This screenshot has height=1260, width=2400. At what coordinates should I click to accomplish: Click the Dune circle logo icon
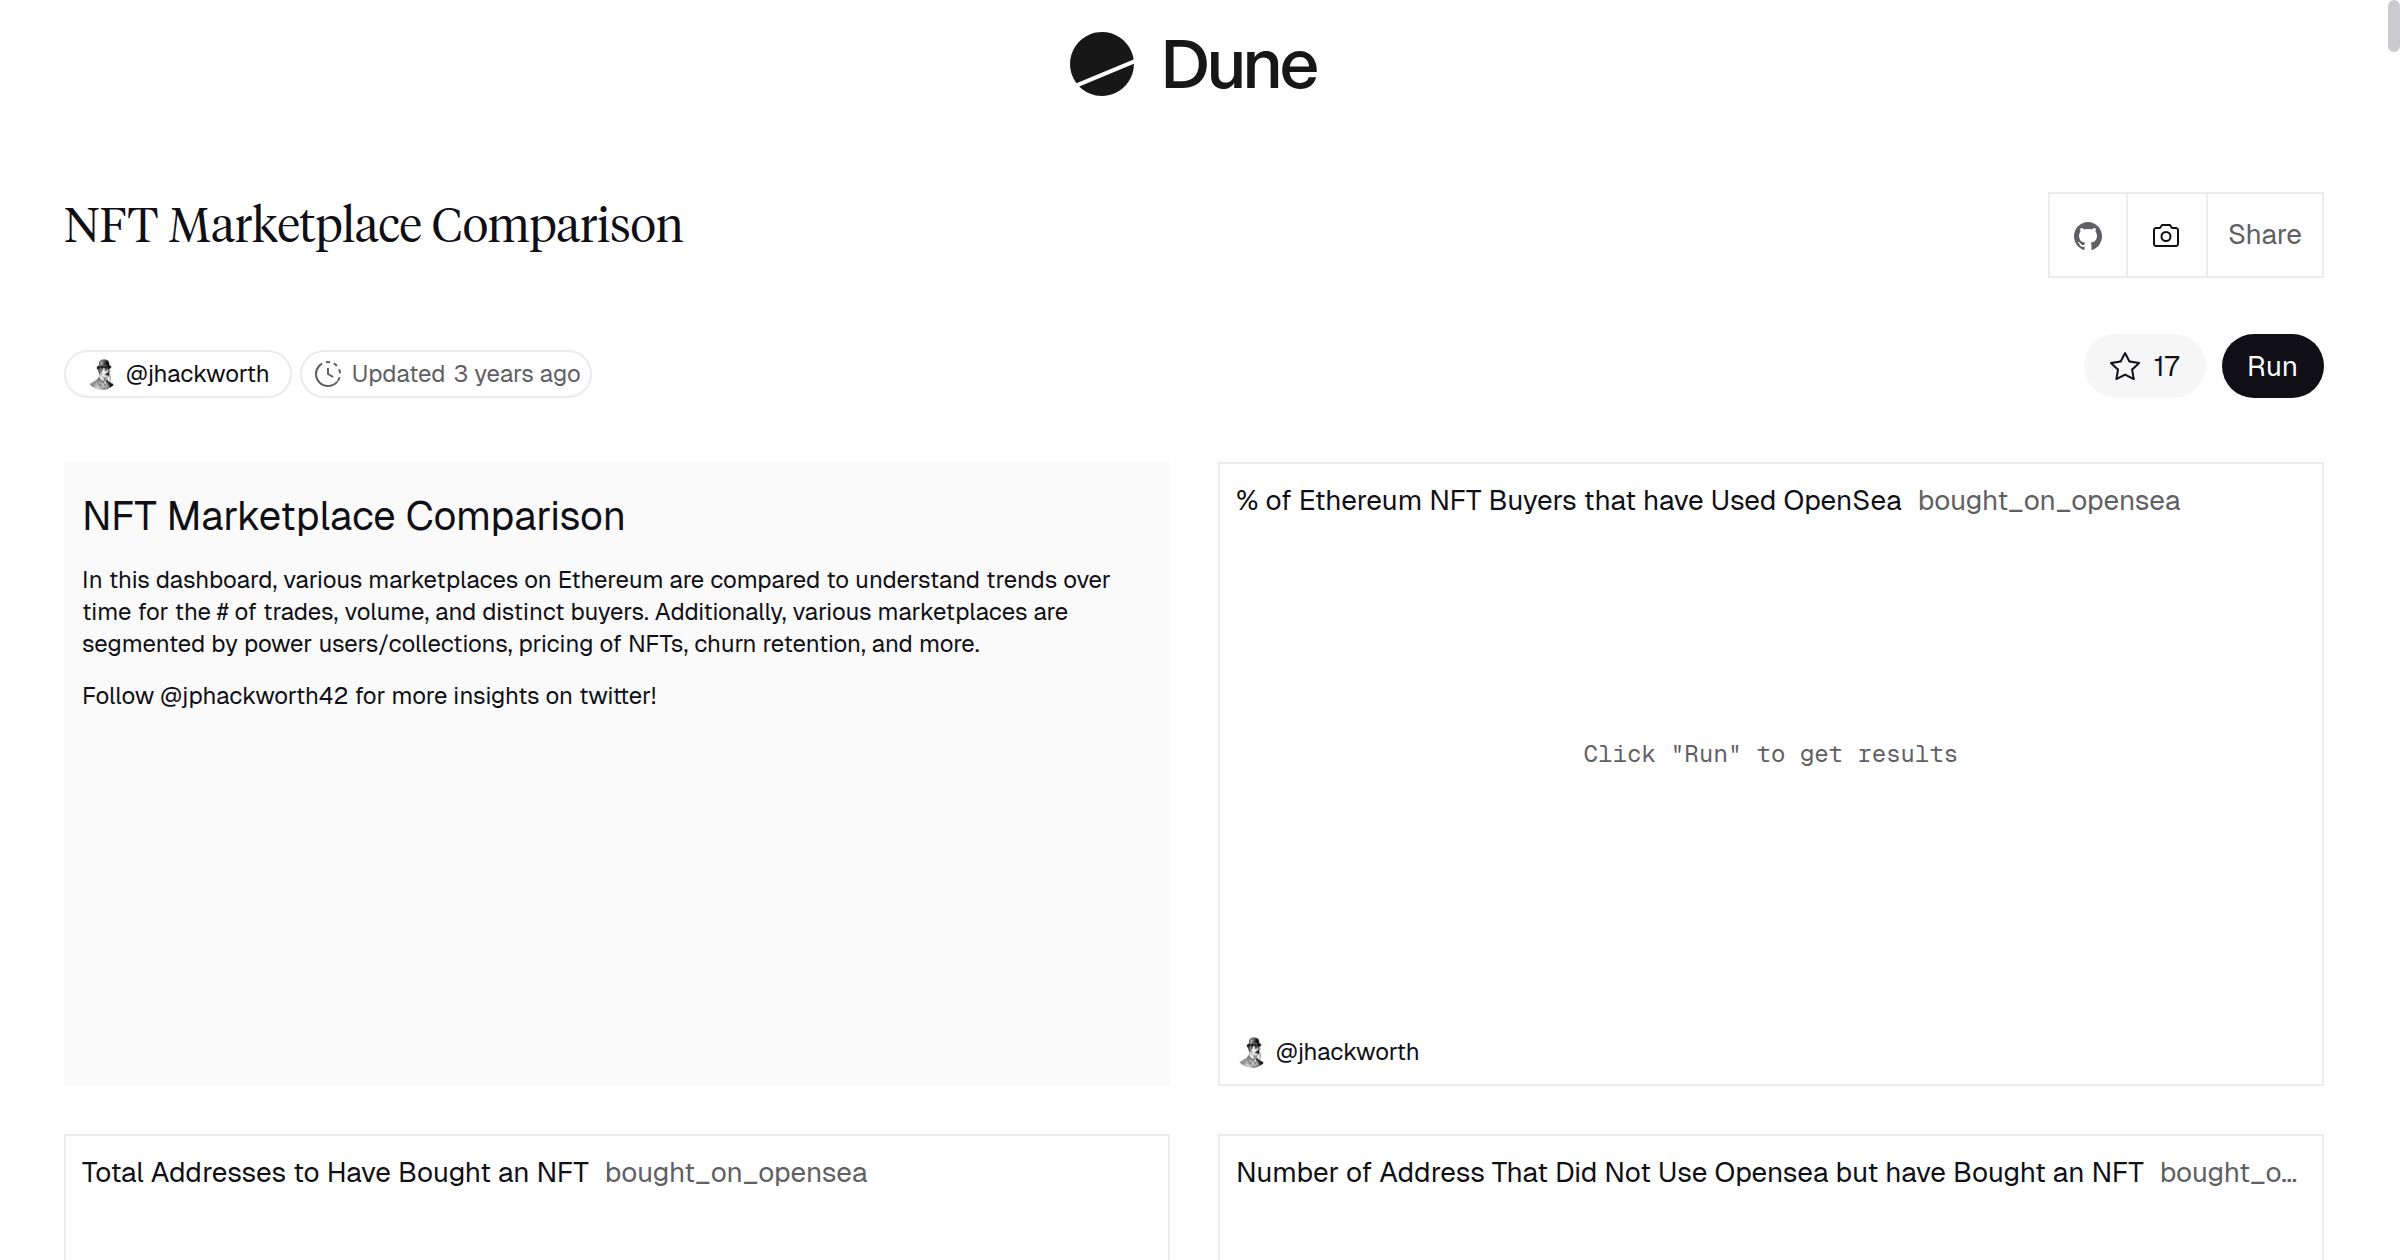tap(1101, 64)
